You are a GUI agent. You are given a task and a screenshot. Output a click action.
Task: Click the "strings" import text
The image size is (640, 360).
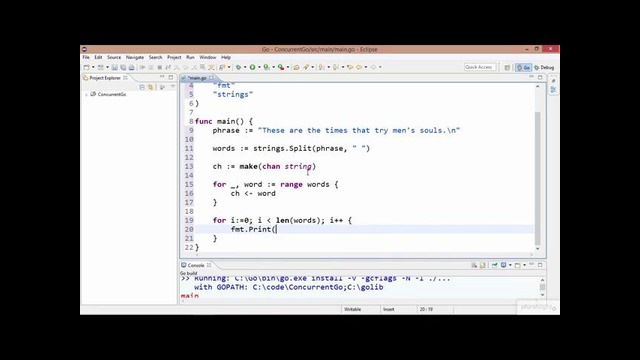point(233,94)
